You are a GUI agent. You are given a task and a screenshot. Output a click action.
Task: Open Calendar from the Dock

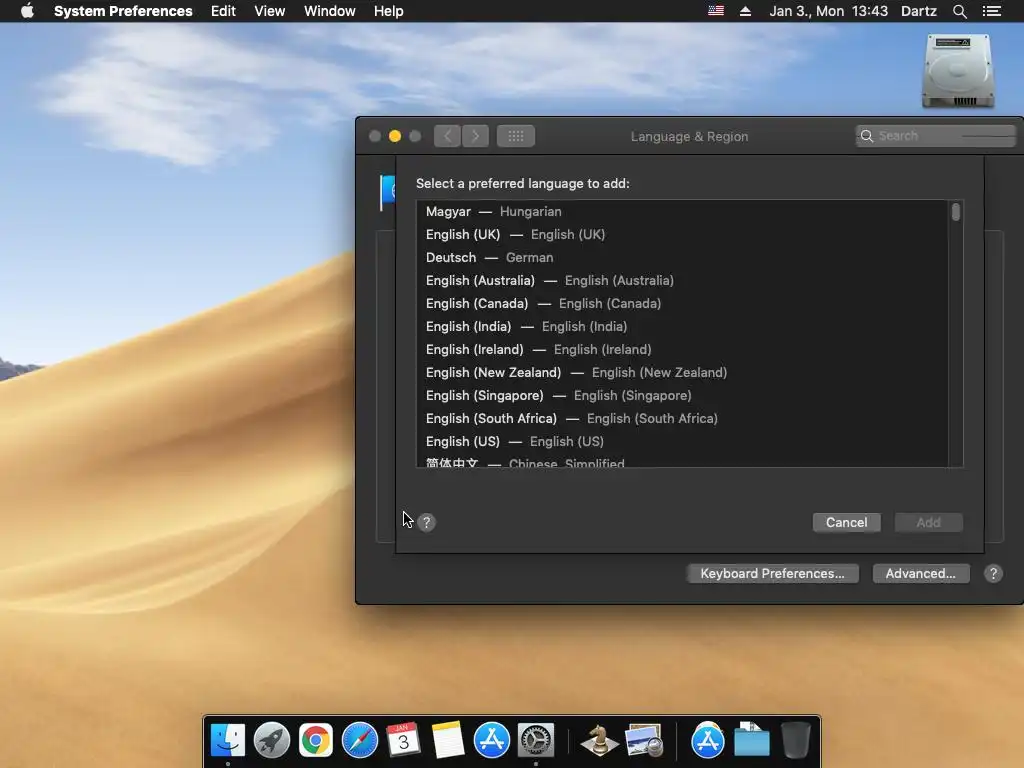(404, 740)
